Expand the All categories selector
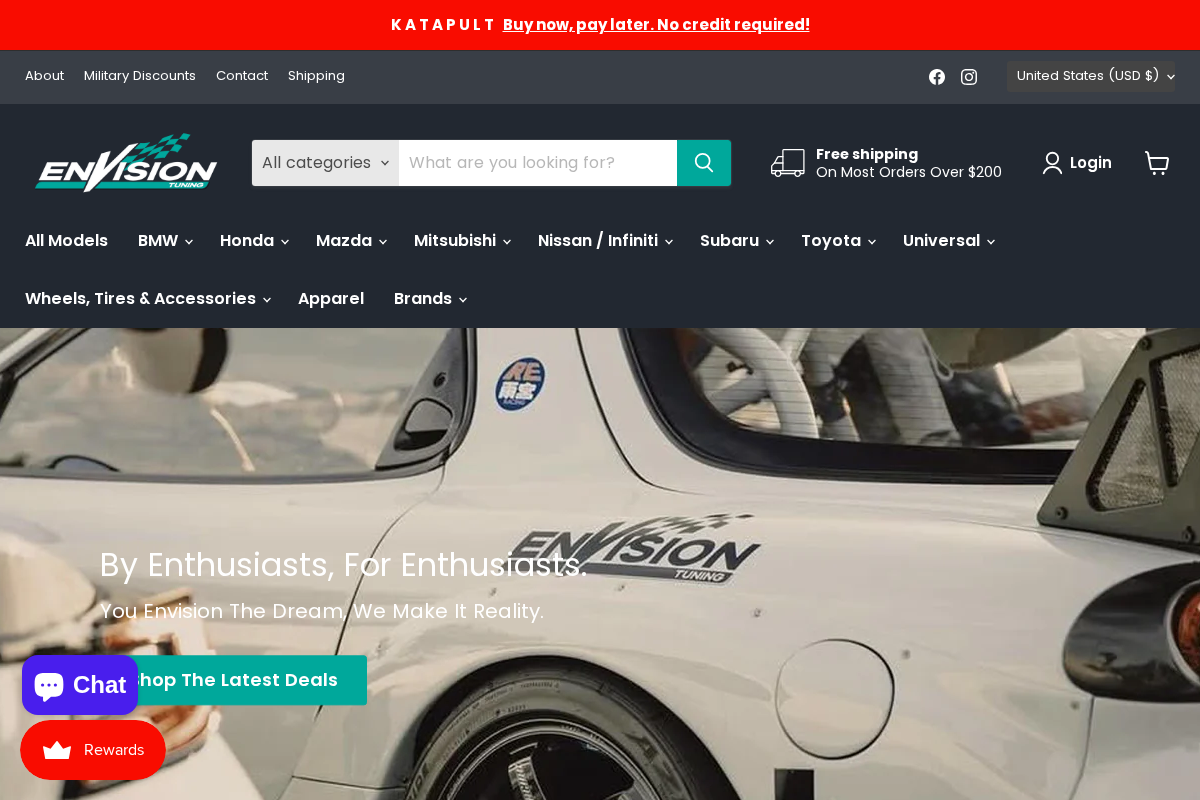Screen dimensions: 1200x800 pos(324,162)
